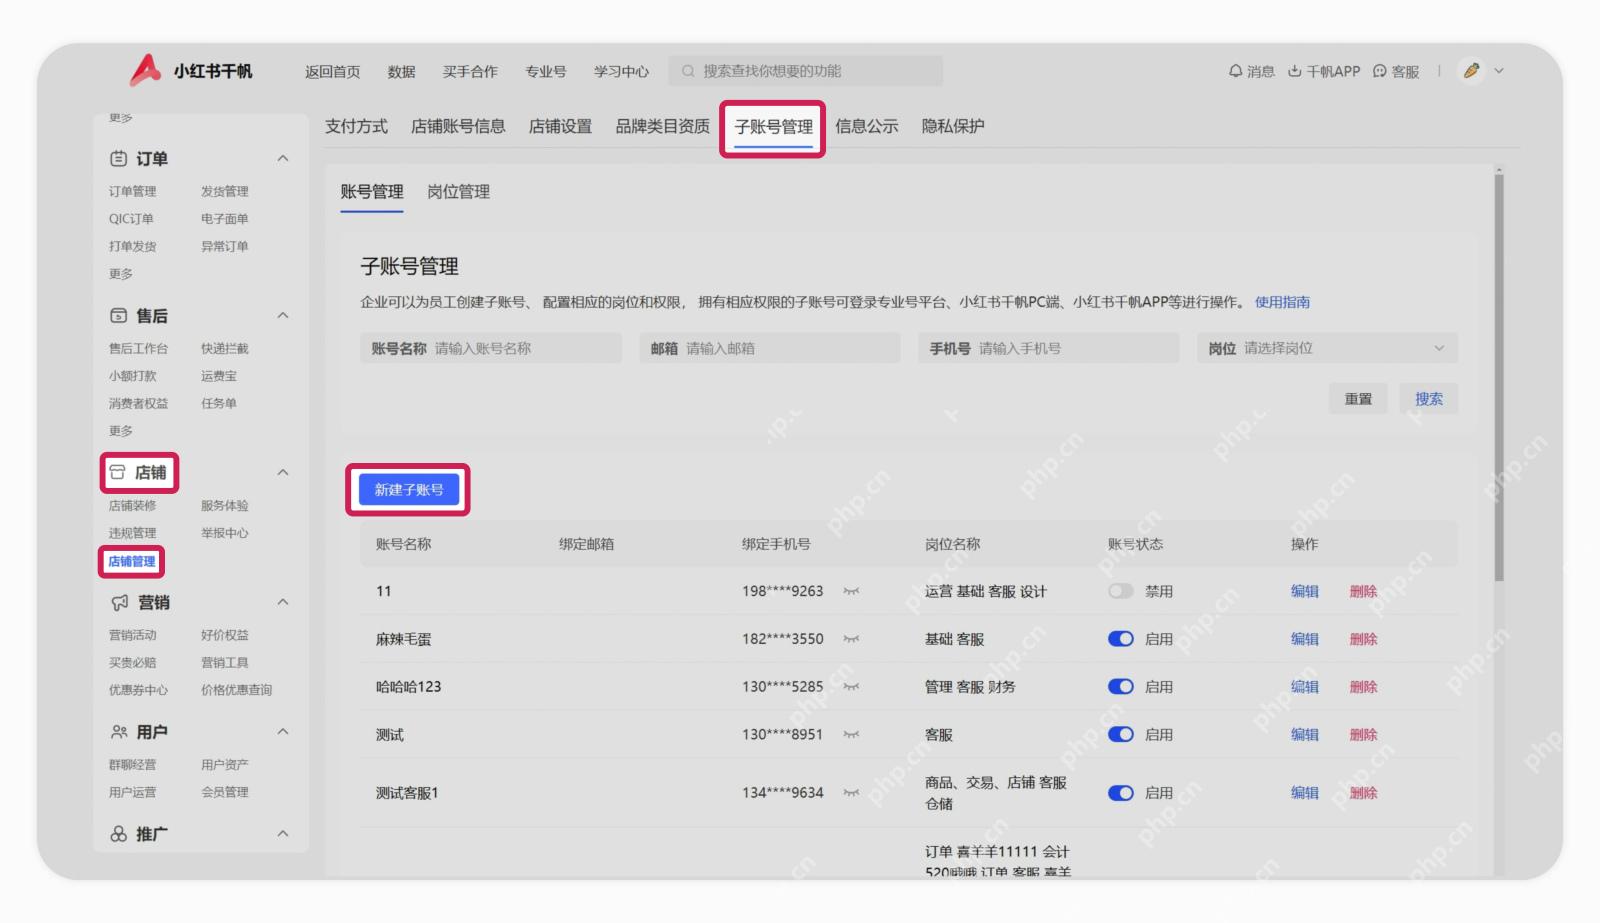Screen dimensions: 1600x923
Task: Reveal phone number for 测试客服1
Action: point(851,793)
